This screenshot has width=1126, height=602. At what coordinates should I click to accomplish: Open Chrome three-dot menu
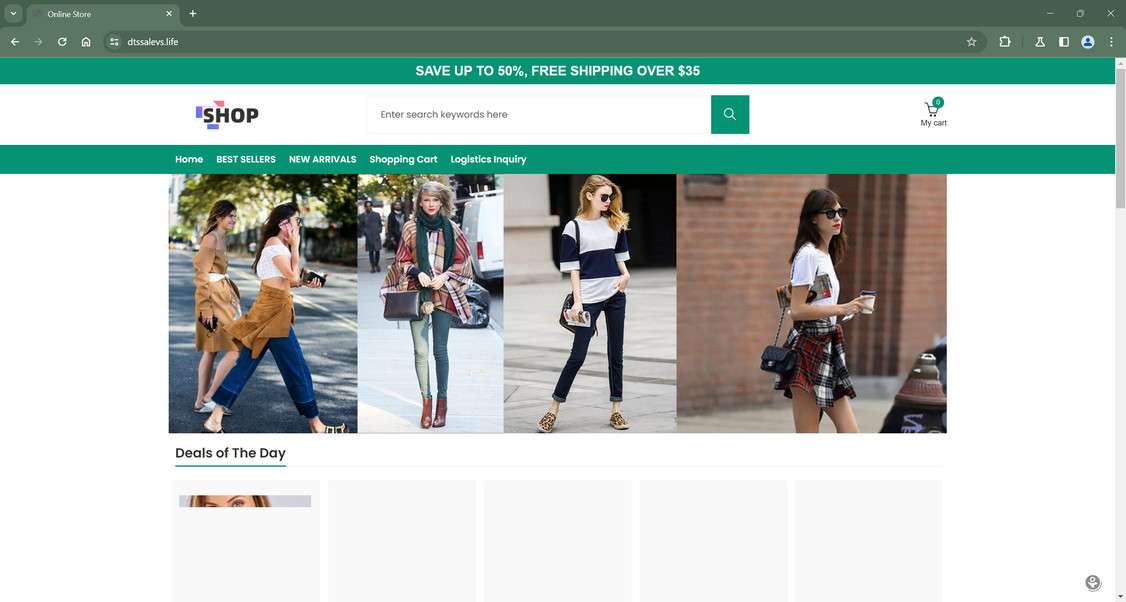pos(1111,42)
